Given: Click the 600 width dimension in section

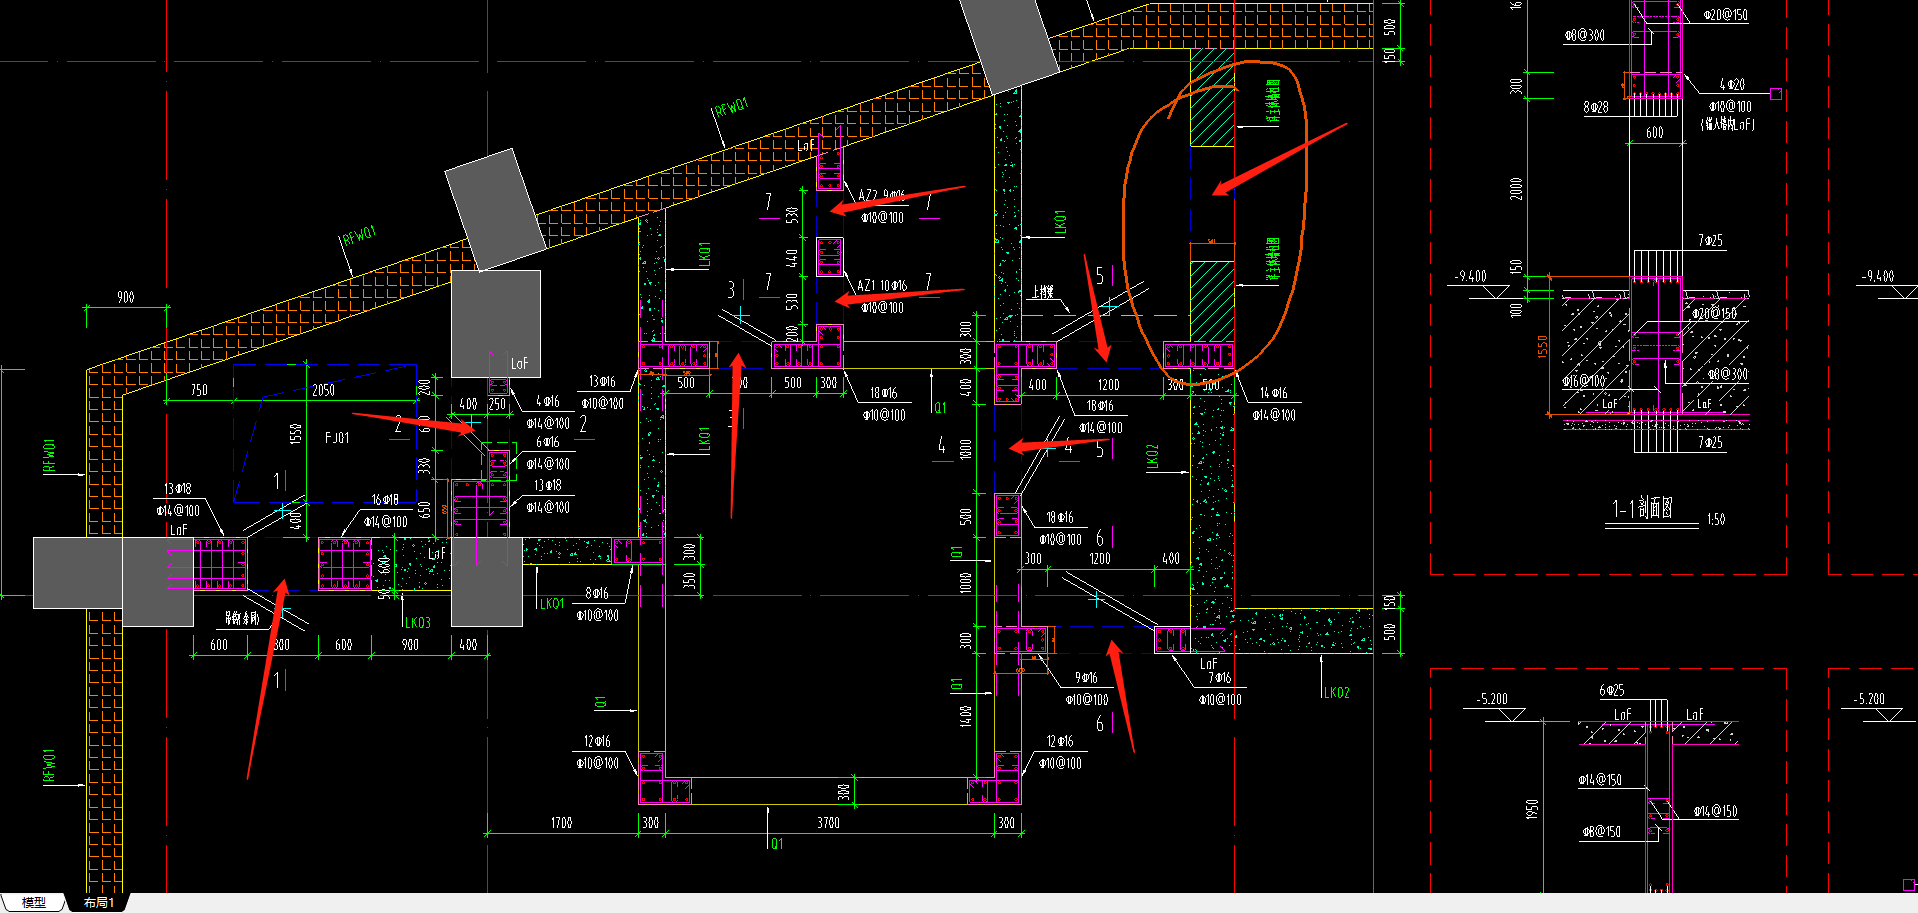Looking at the screenshot, I should tap(1655, 133).
